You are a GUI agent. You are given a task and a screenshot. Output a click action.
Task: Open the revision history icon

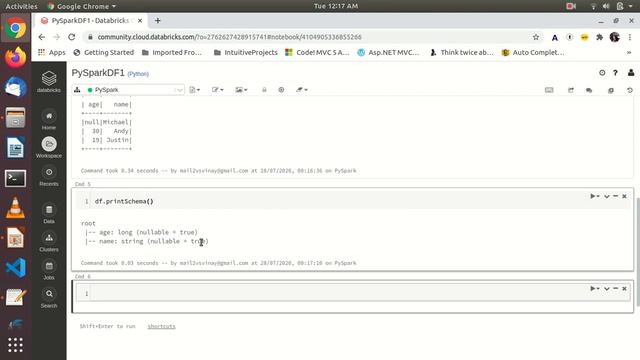click(x=630, y=90)
